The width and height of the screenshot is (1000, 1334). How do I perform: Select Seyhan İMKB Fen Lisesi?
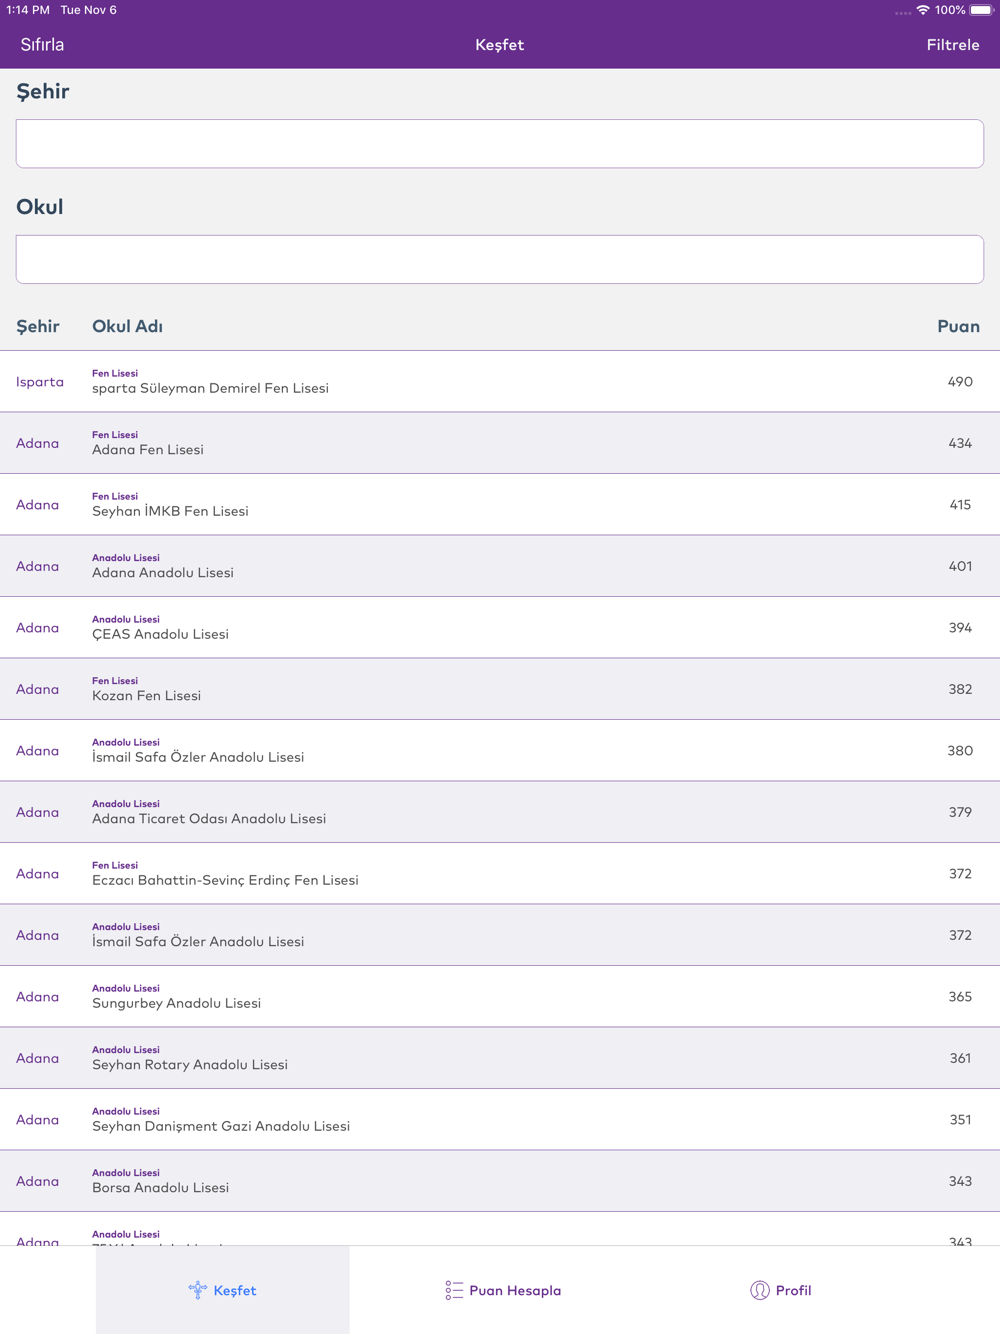(500, 505)
